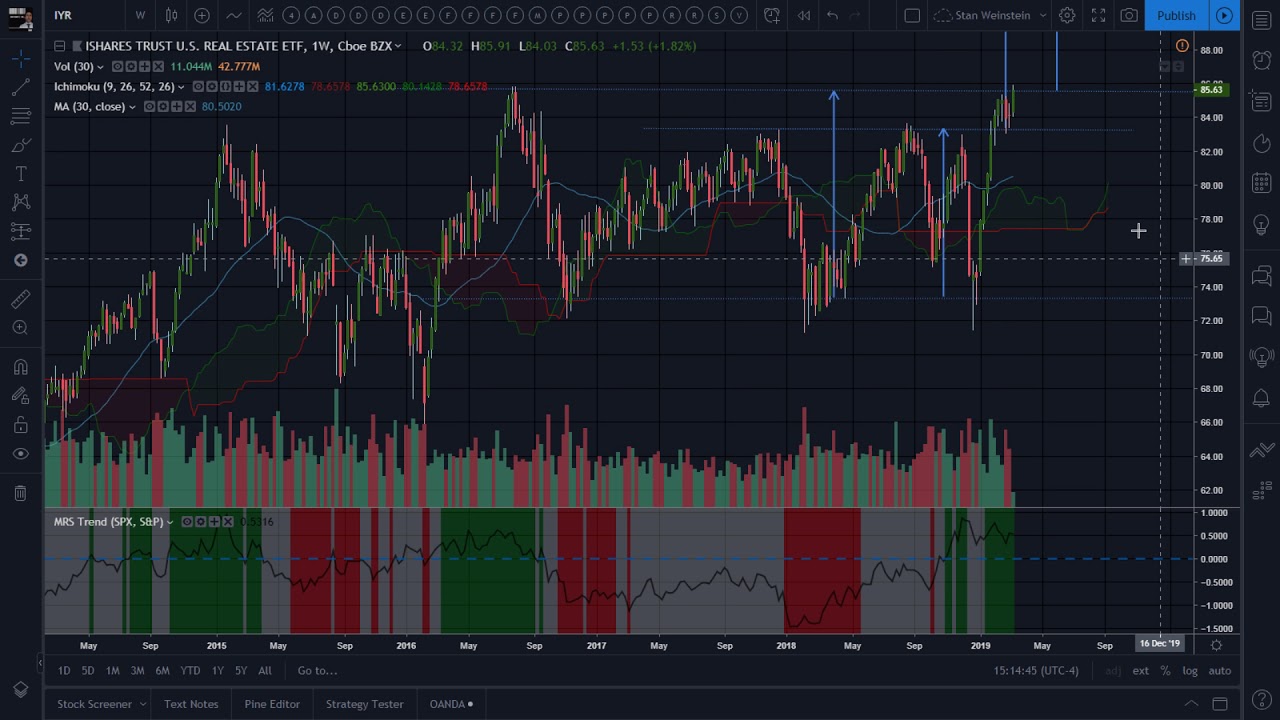
Task: Toggle visibility of MA (30, close) indicator
Action: click(x=148, y=107)
